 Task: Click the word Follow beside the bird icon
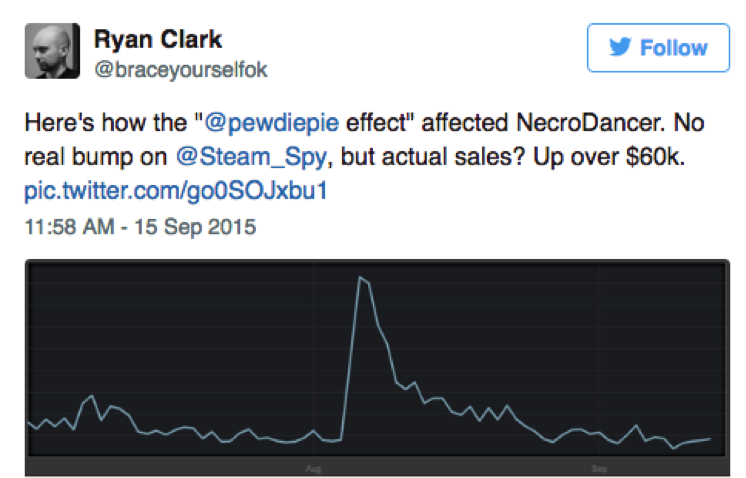click(x=674, y=48)
